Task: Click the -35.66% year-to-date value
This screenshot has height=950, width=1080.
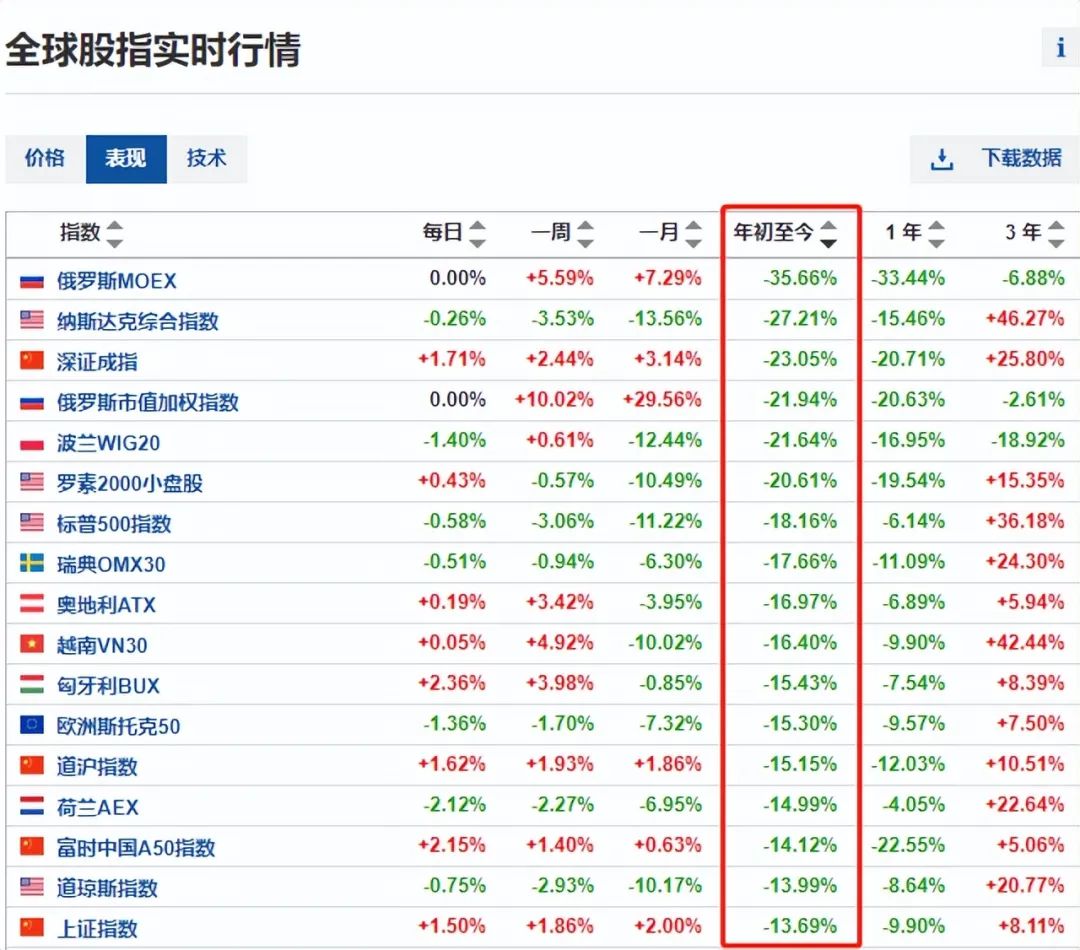Action: 800,278
